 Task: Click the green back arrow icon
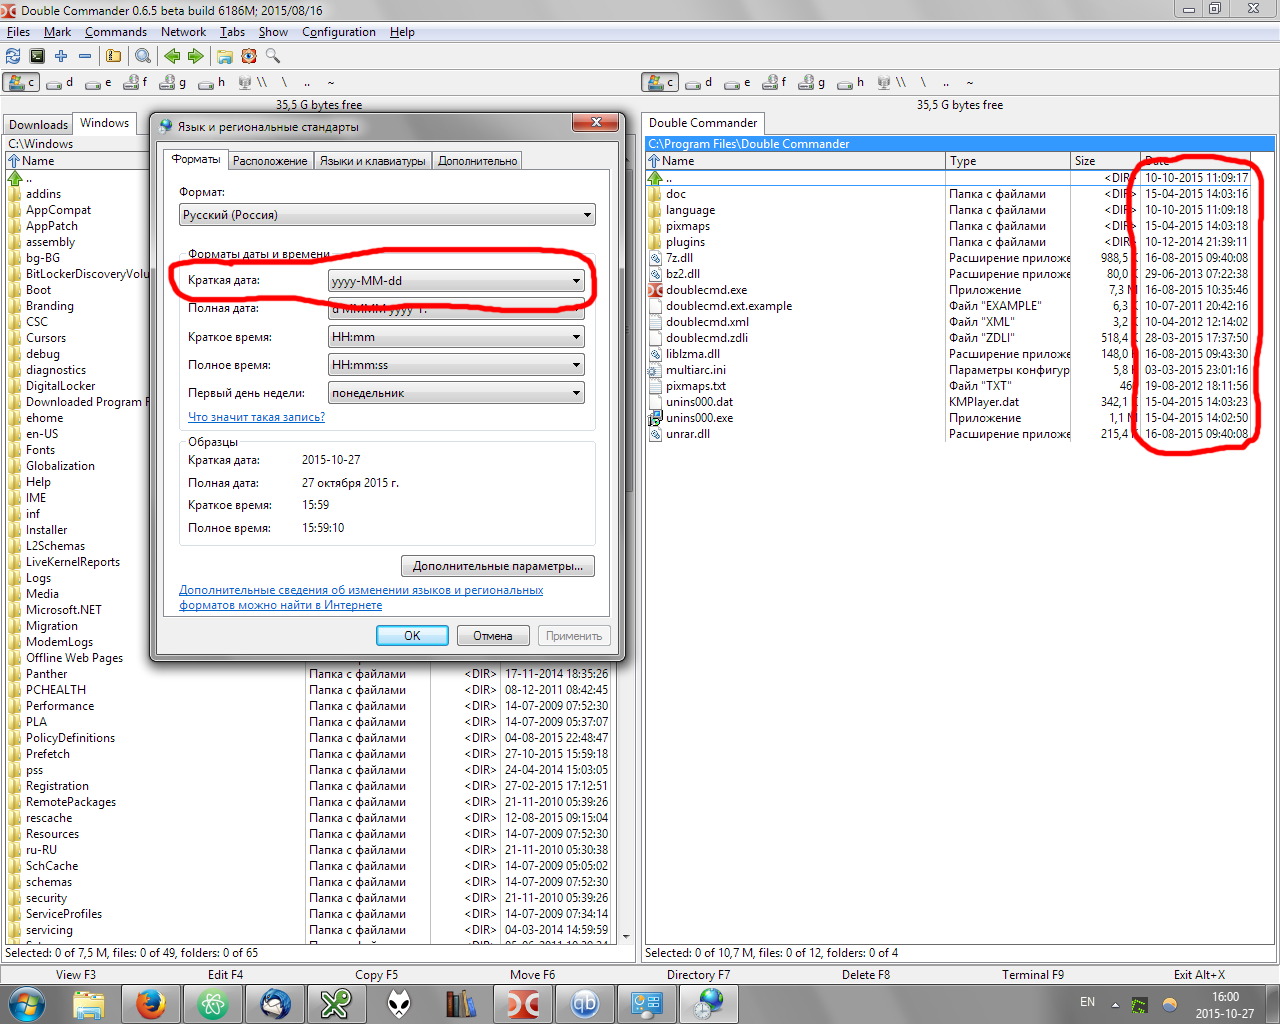172,56
